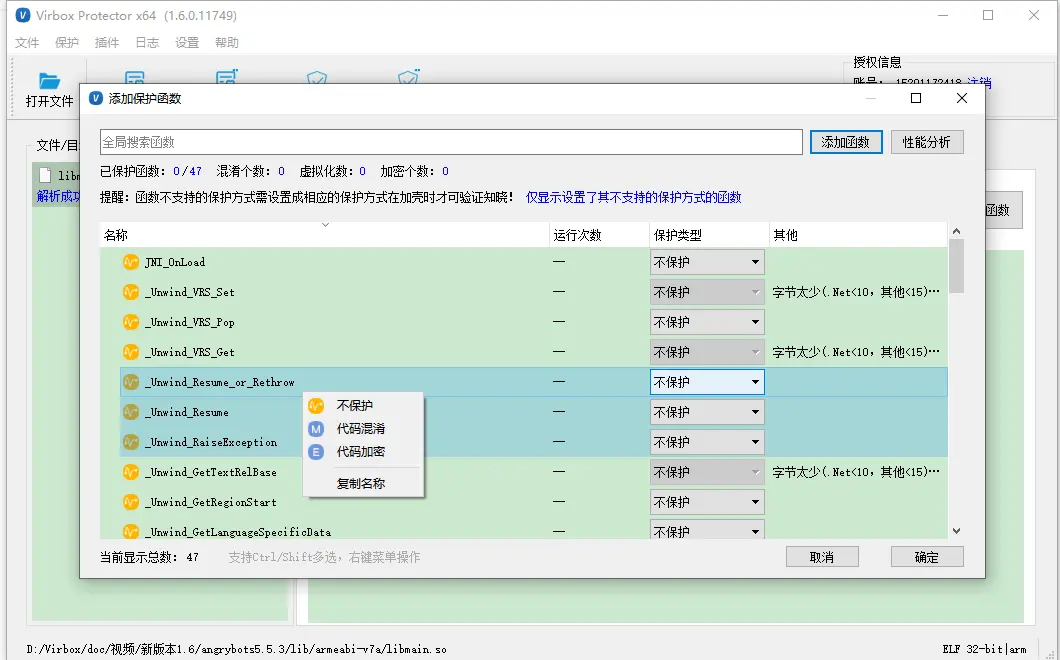This screenshot has width=1060, height=660.
Task: Click the 仅显示设置了其不支持的保护方式的函数 link
Action: [x=633, y=197]
